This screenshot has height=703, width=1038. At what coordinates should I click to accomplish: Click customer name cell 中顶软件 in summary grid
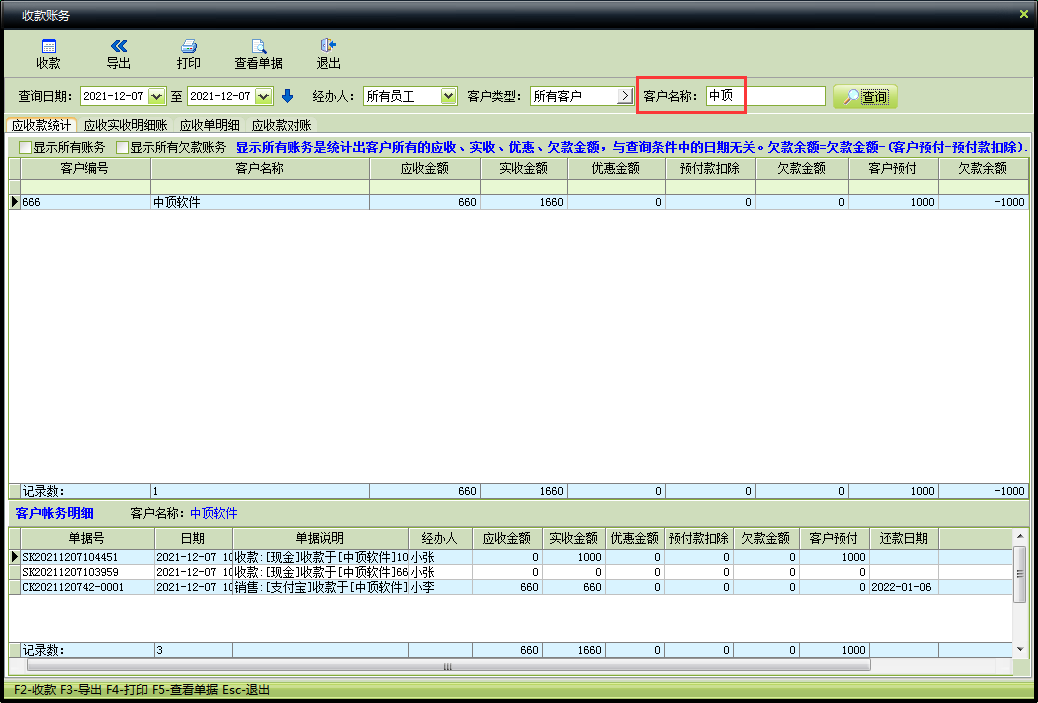260,203
